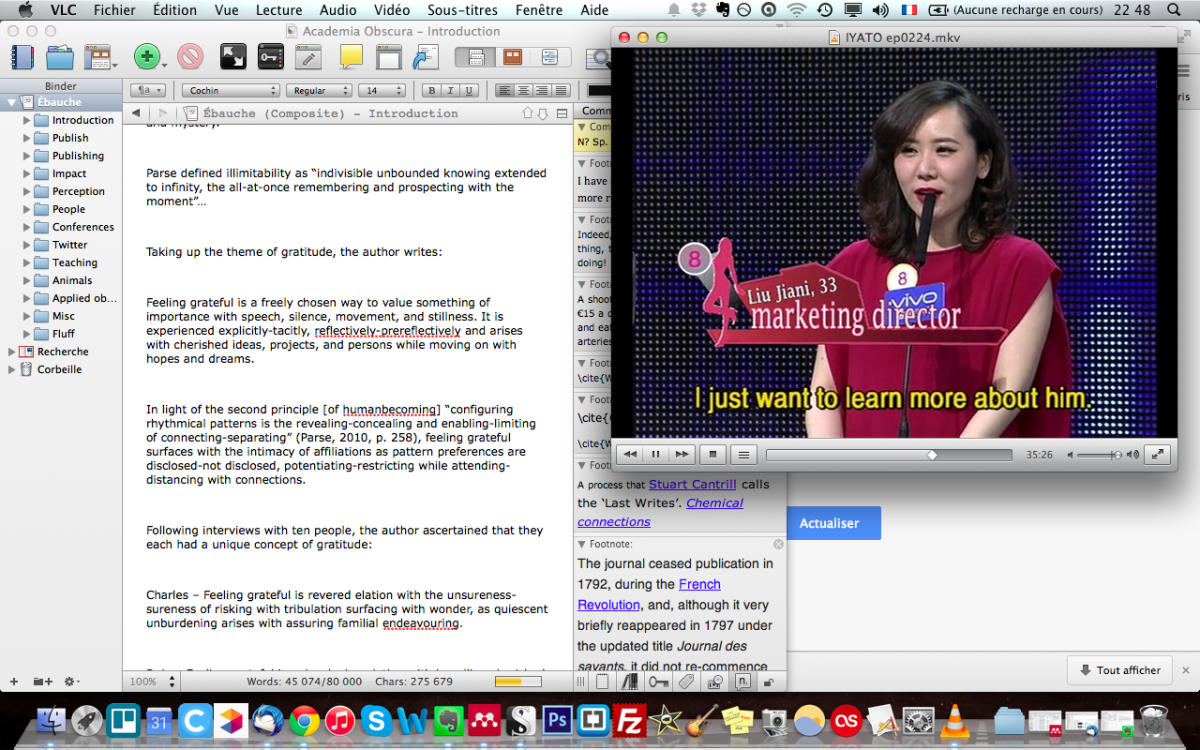The width and height of the screenshot is (1200, 750).
Task: Click the yellow comment note icon
Action: (351, 57)
